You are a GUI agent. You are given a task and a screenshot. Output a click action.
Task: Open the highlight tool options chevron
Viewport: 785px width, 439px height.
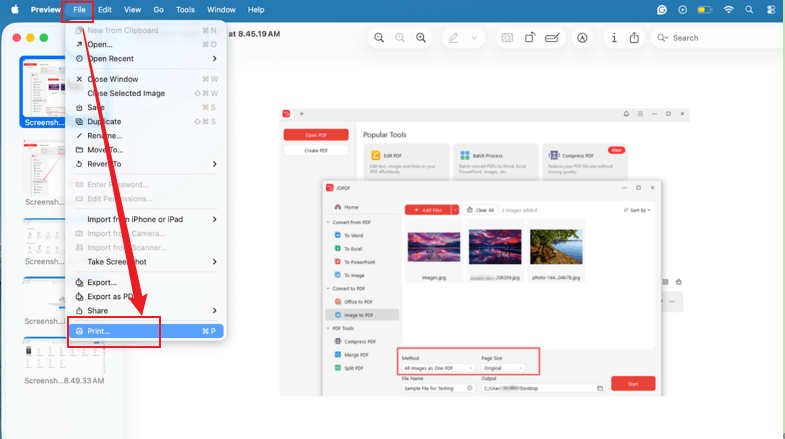click(x=474, y=38)
